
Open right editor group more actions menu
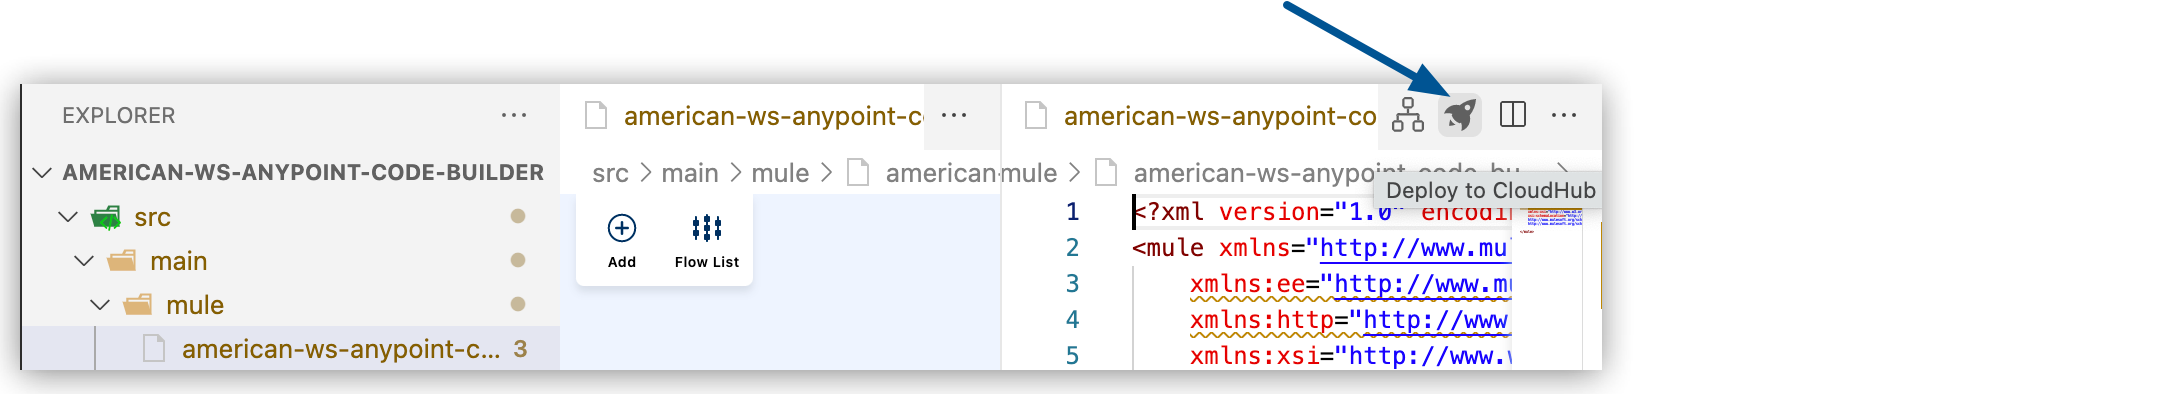pyautogui.click(x=1564, y=115)
